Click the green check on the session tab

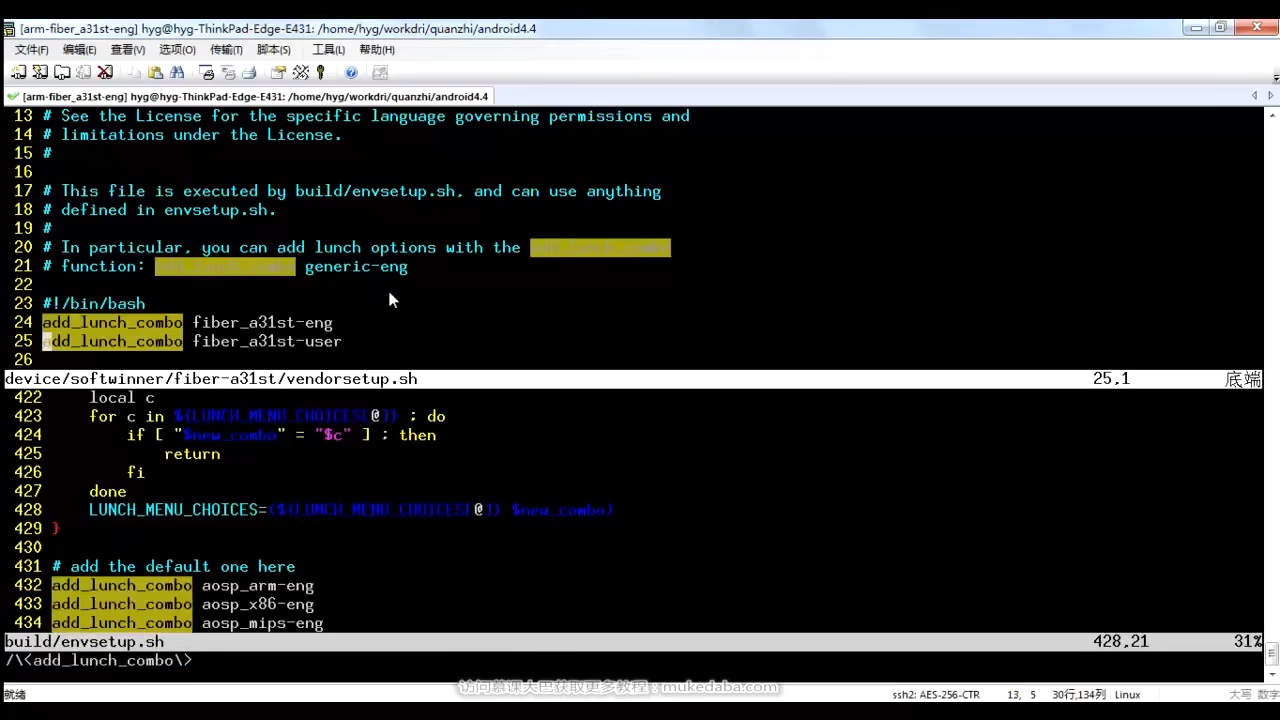pos(12,96)
